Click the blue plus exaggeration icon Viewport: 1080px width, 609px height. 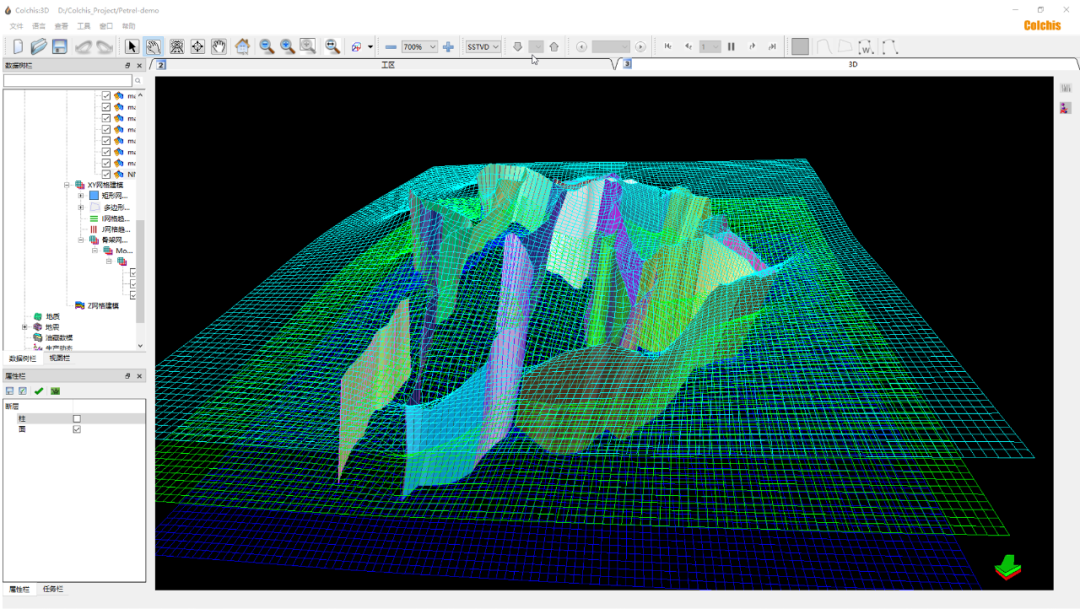448,46
